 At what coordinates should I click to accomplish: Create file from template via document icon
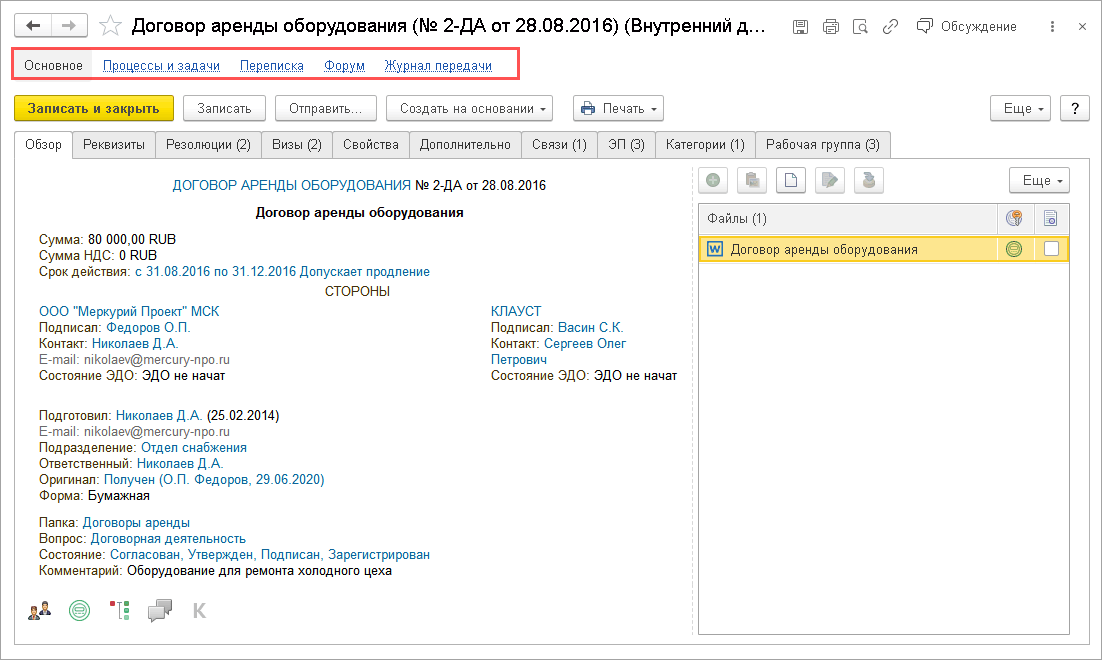pyautogui.click(x=790, y=180)
